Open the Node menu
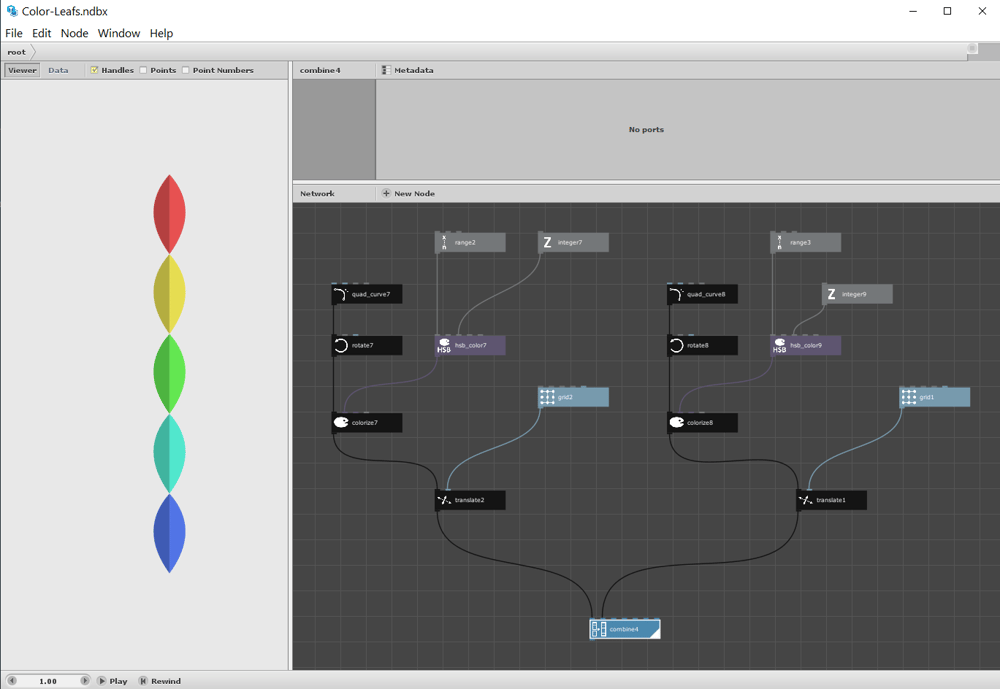Image resolution: width=1000 pixels, height=689 pixels. point(75,33)
